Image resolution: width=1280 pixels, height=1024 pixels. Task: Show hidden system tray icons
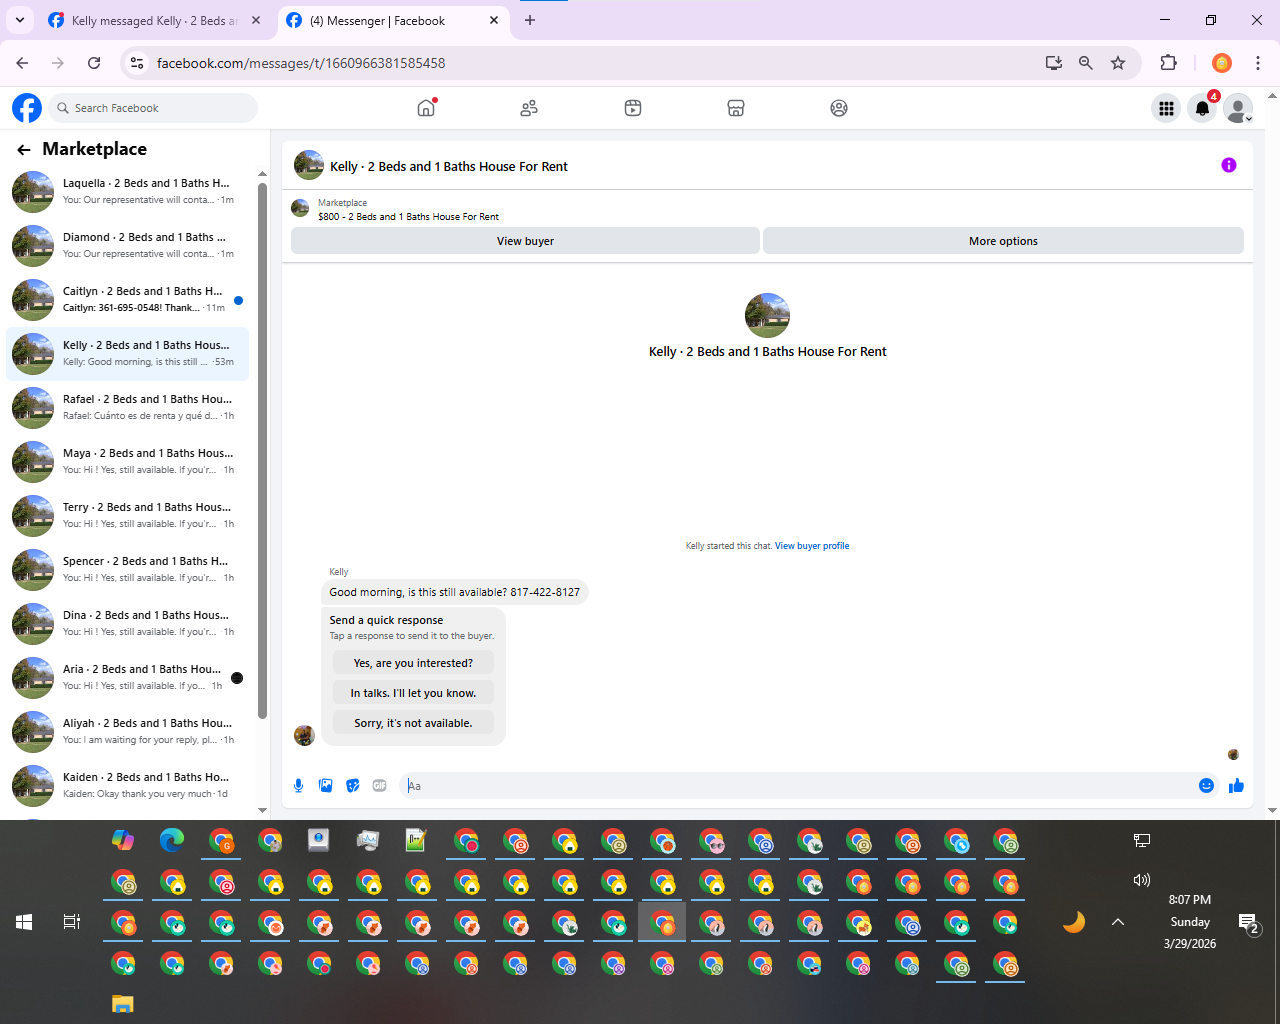[1118, 922]
